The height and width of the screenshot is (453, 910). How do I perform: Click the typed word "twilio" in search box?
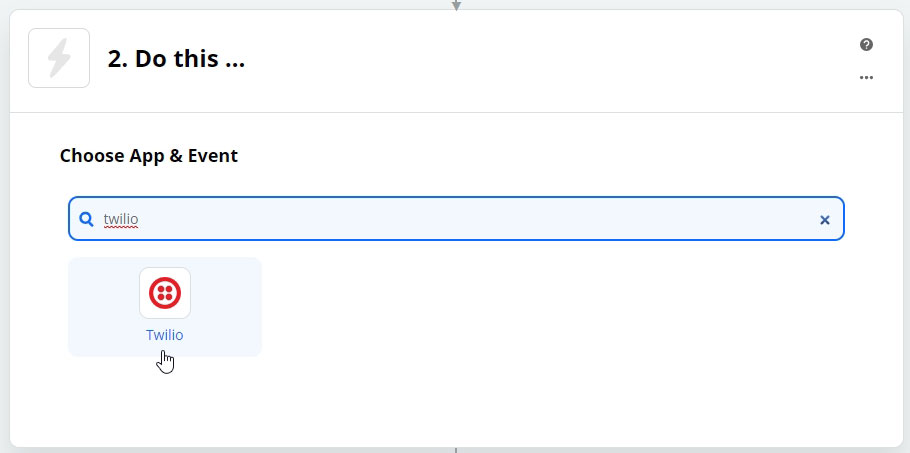pyautogui.click(x=121, y=219)
